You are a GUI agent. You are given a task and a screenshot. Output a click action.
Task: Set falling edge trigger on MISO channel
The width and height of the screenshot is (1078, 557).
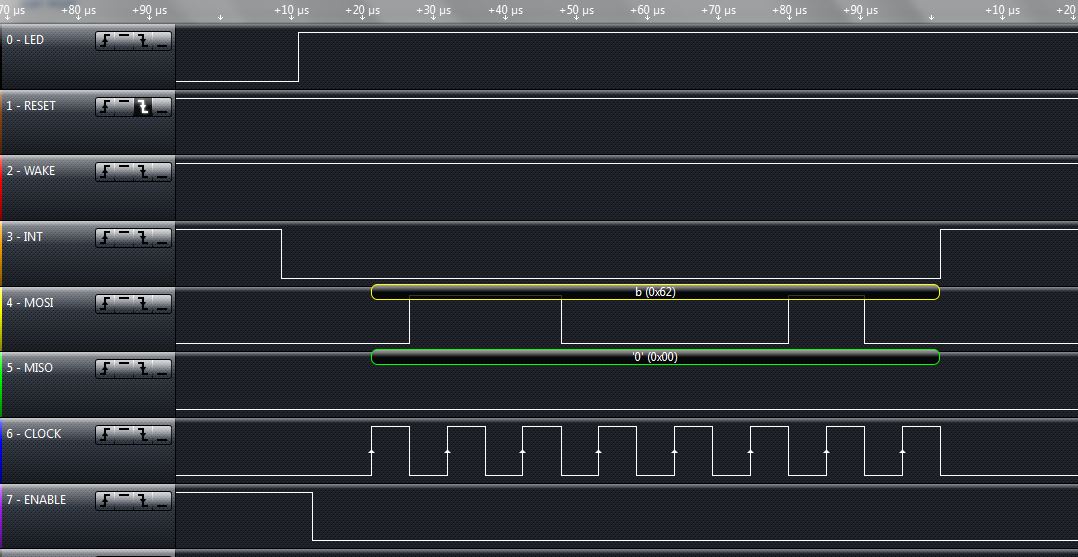pyautogui.click(x=143, y=369)
